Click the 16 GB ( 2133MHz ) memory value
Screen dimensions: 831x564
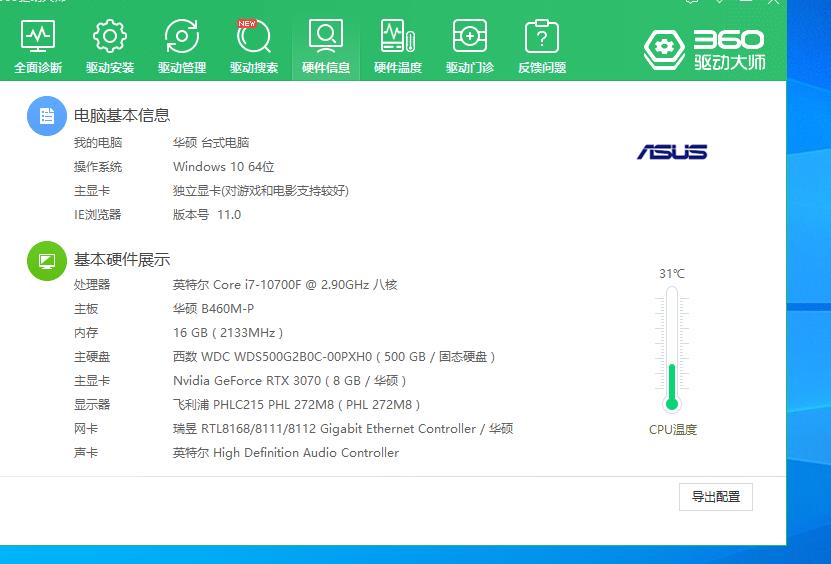pos(228,332)
